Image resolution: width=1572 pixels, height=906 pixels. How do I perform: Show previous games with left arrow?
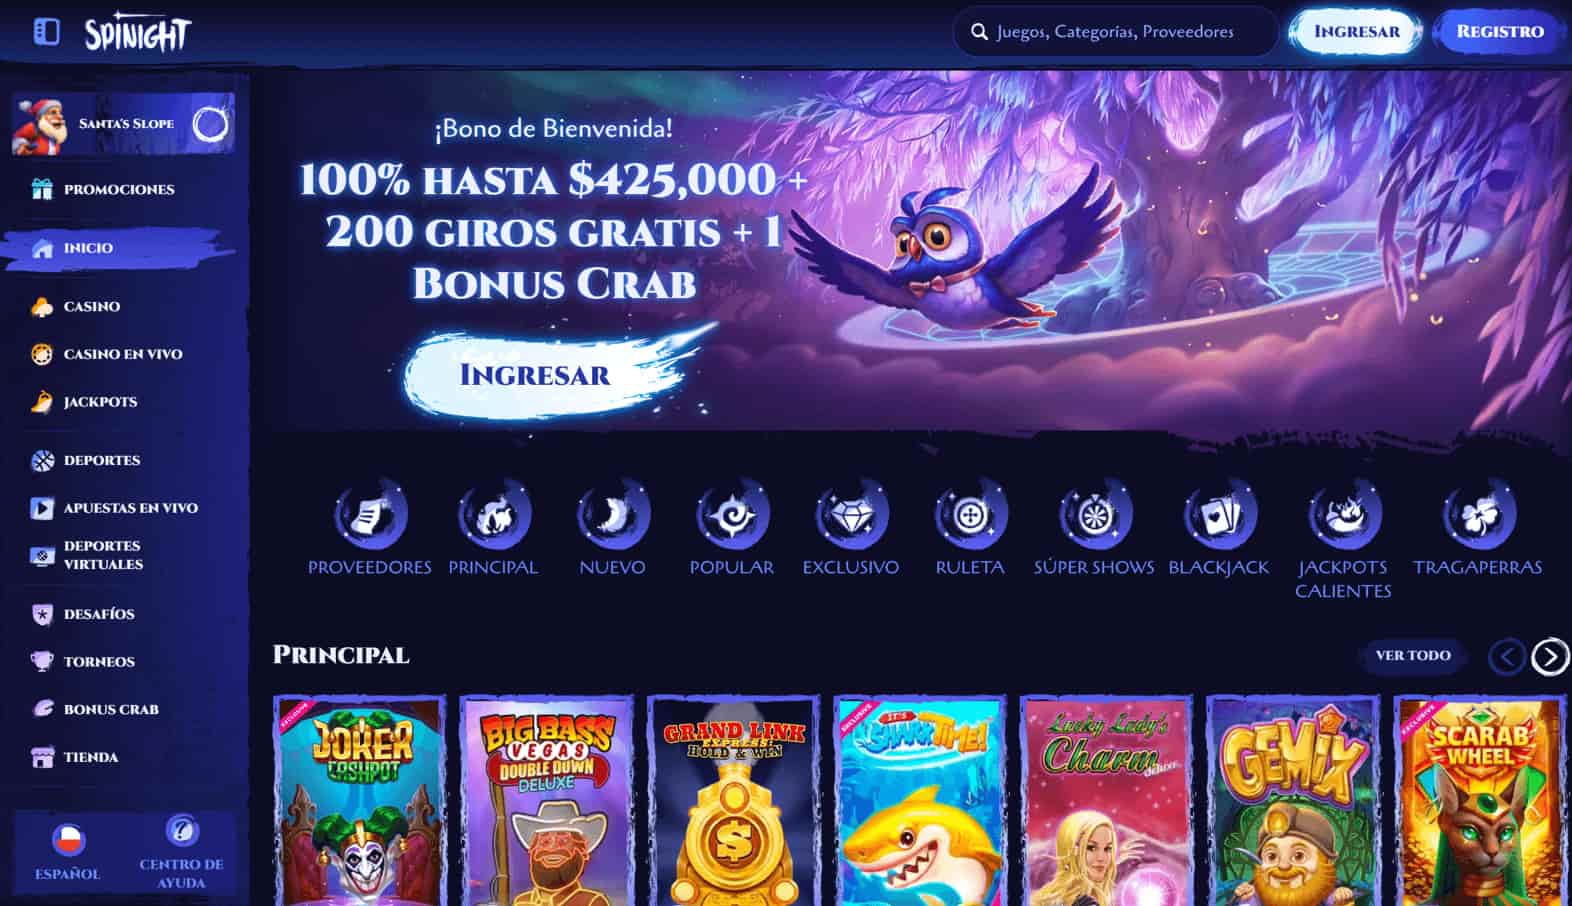[1506, 657]
